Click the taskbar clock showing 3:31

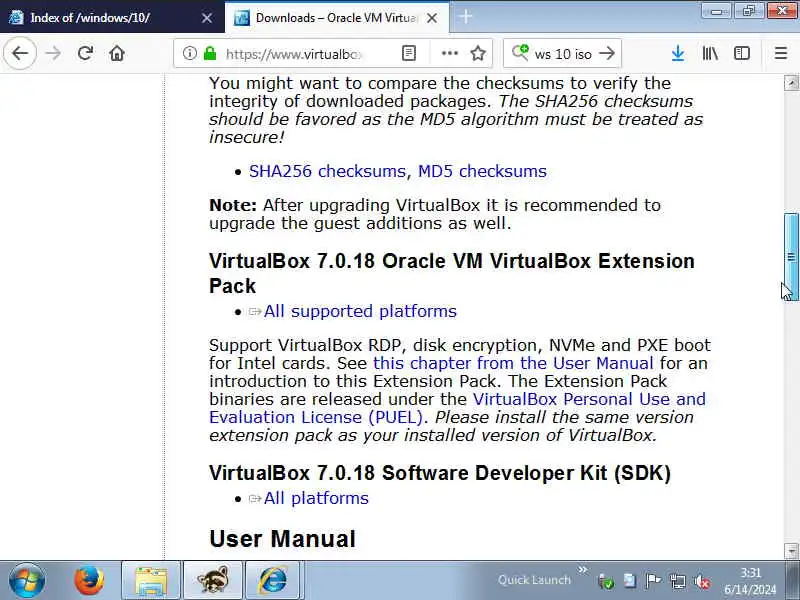(750, 581)
